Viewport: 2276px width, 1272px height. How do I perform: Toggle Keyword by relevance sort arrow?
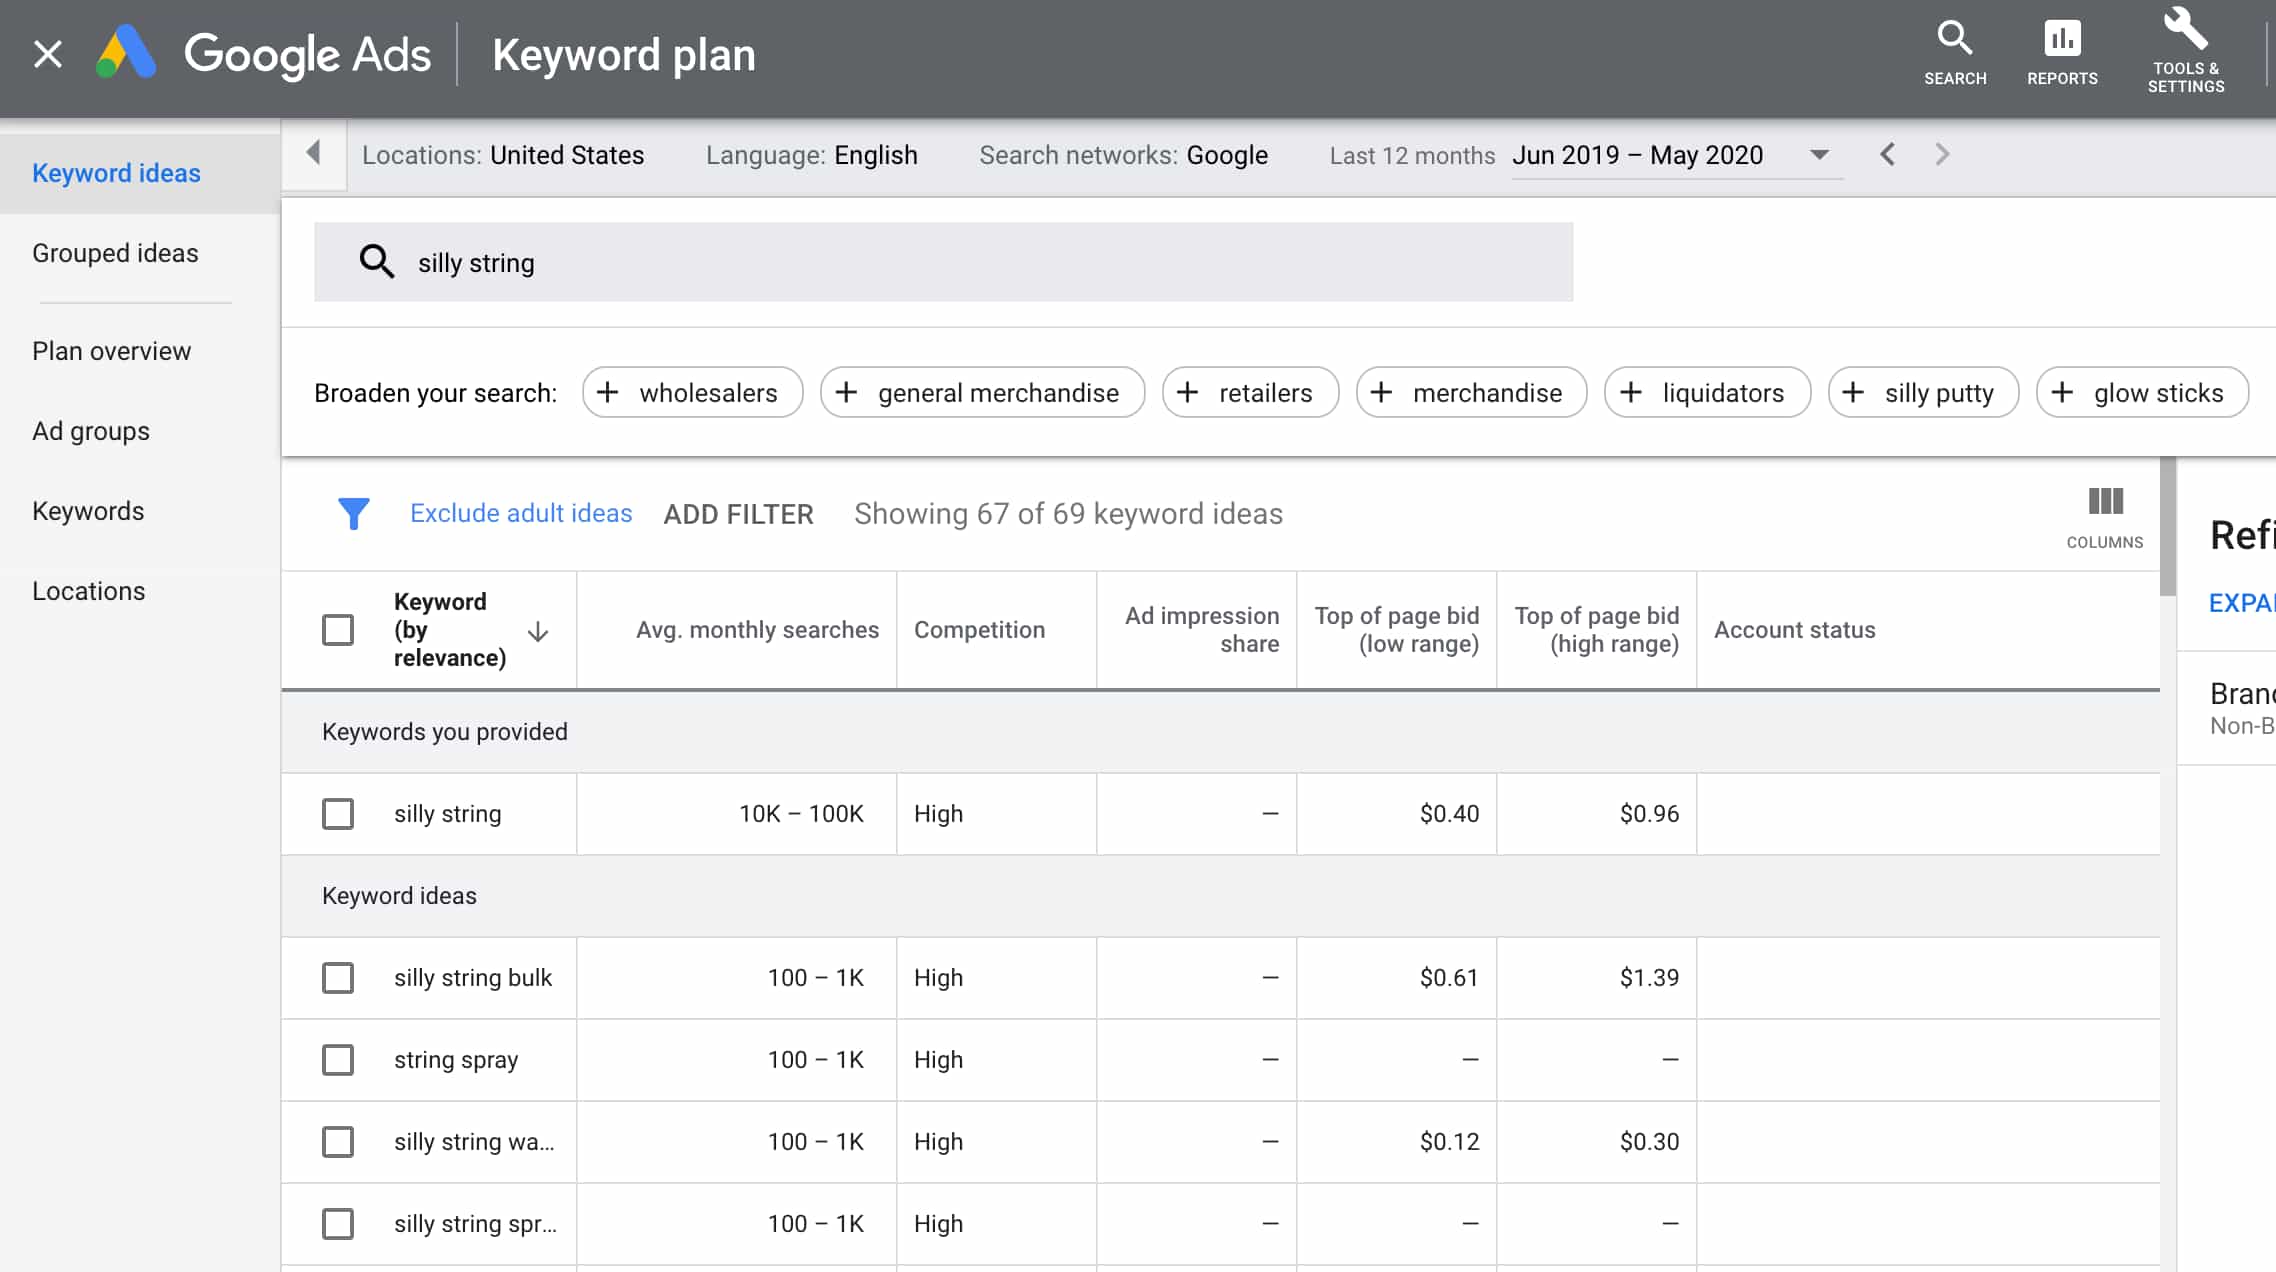pos(538,631)
